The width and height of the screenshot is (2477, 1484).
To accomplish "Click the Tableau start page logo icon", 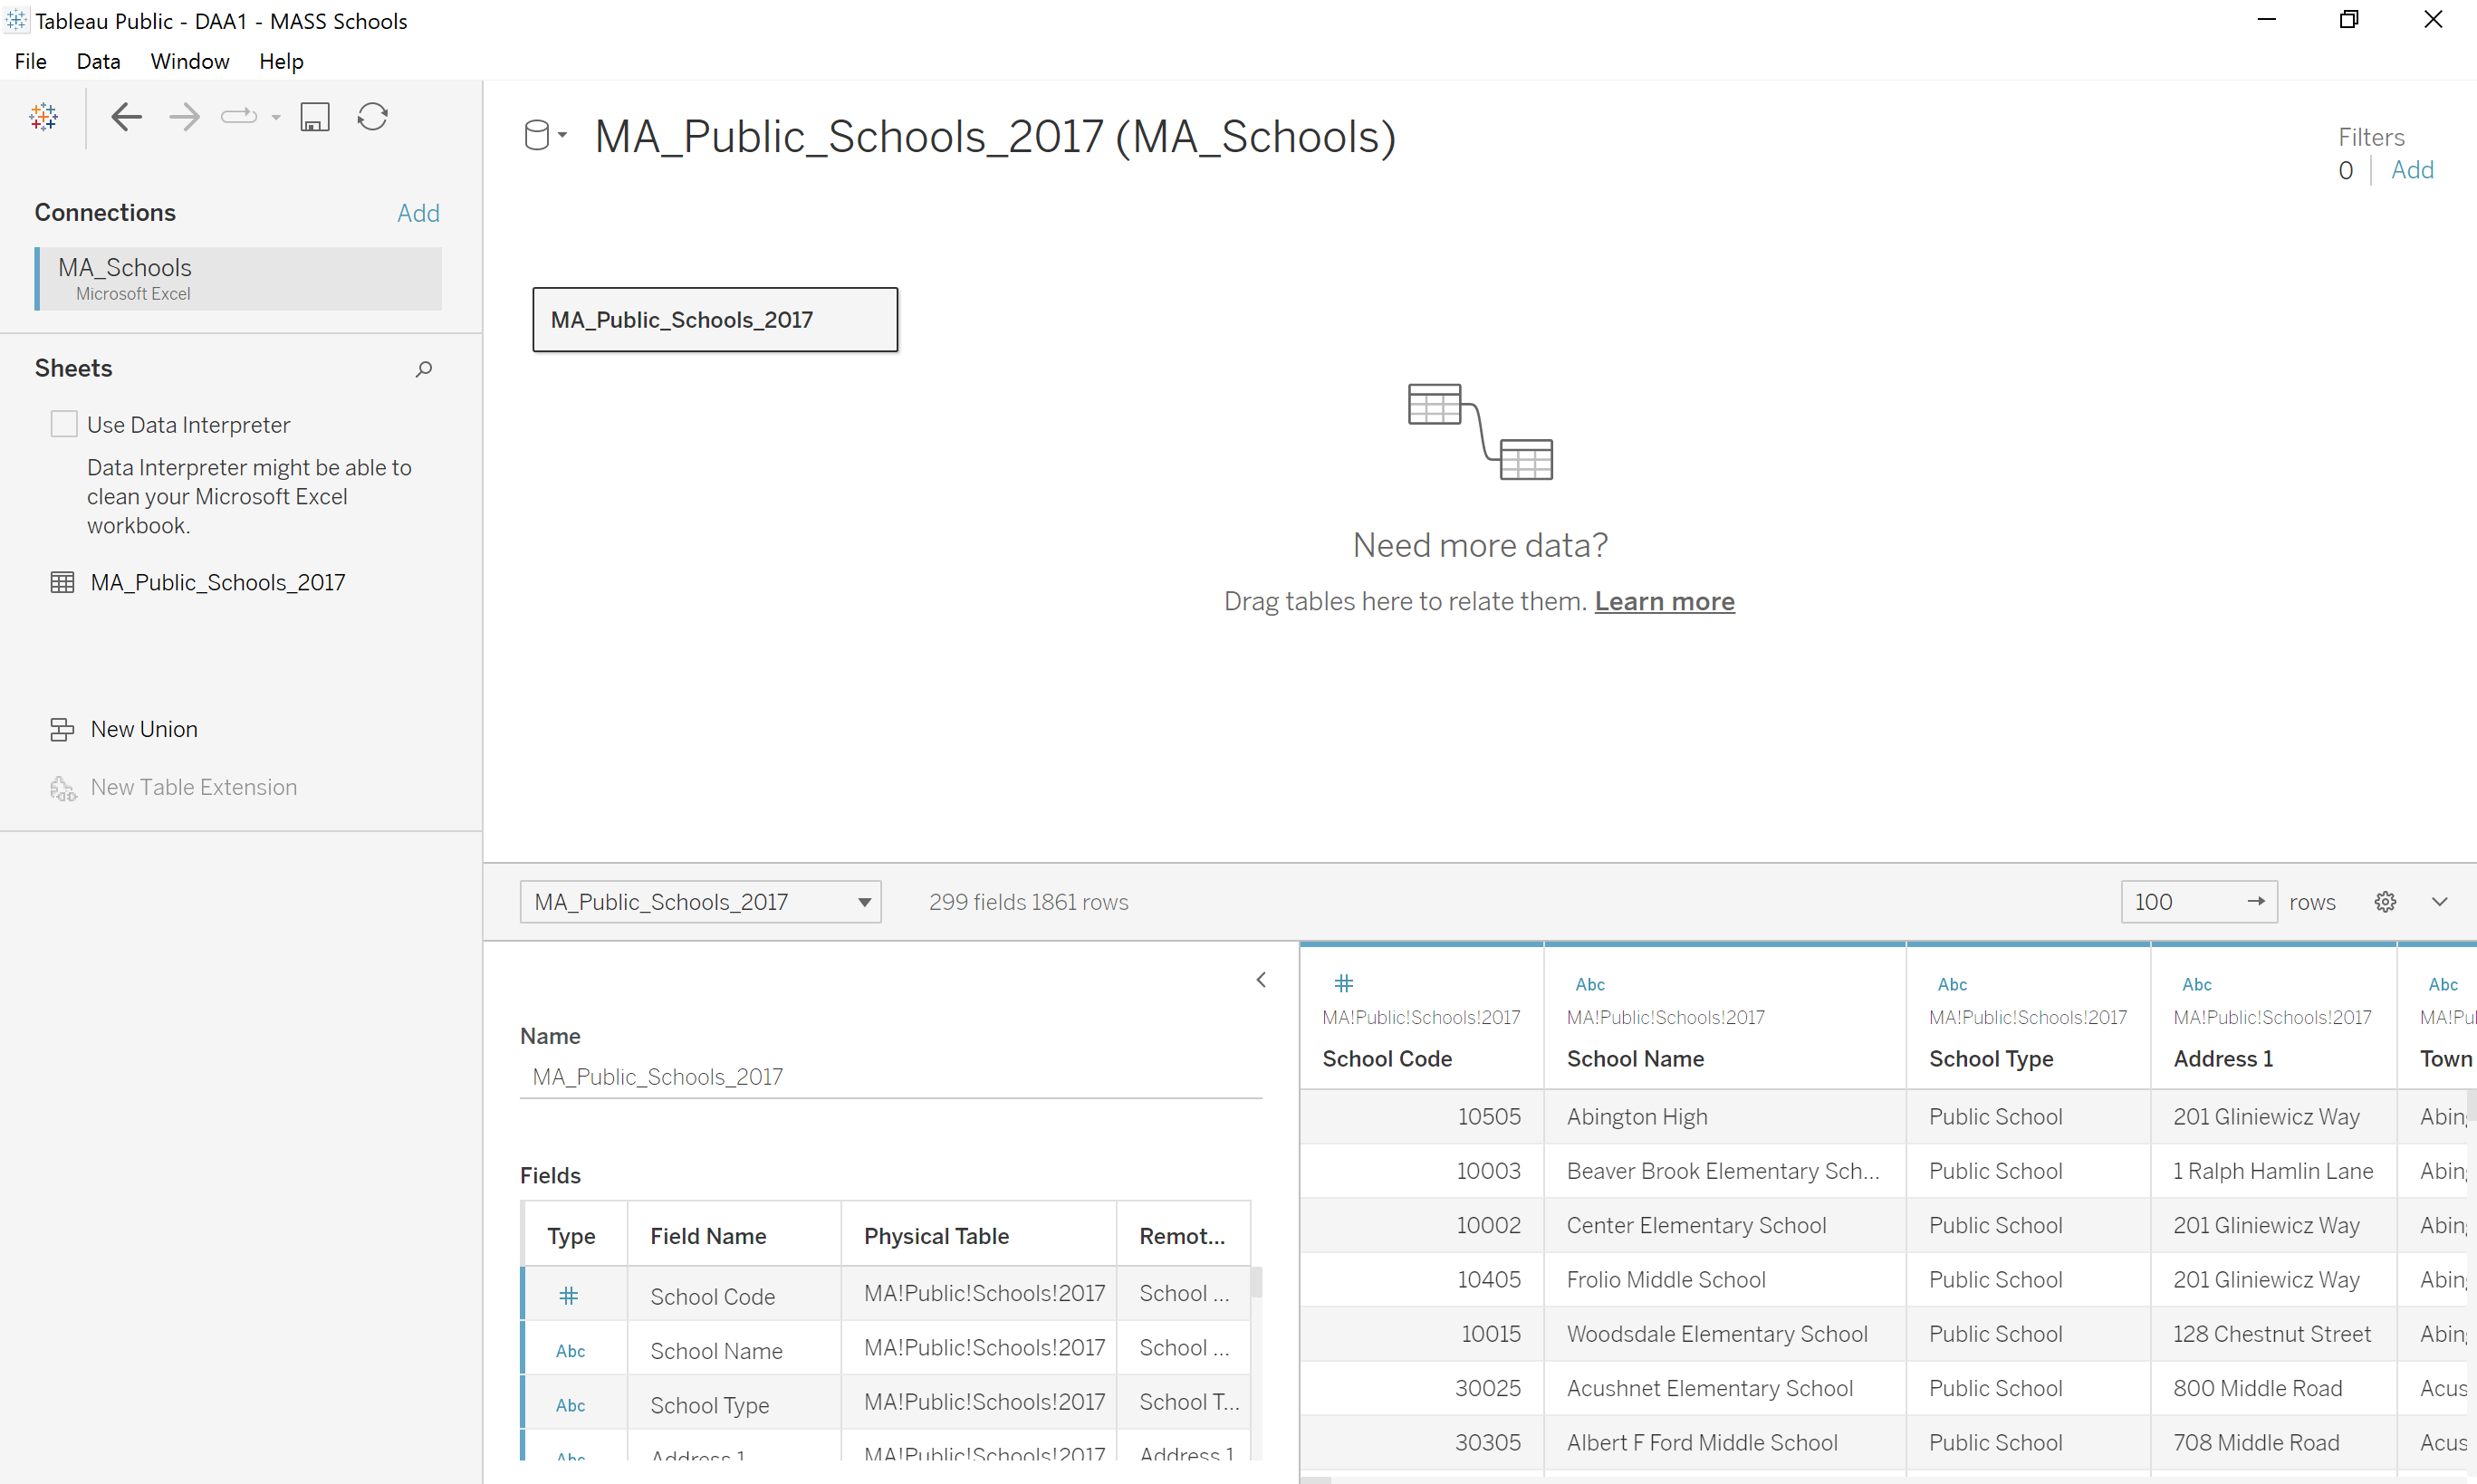I will point(43,117).
